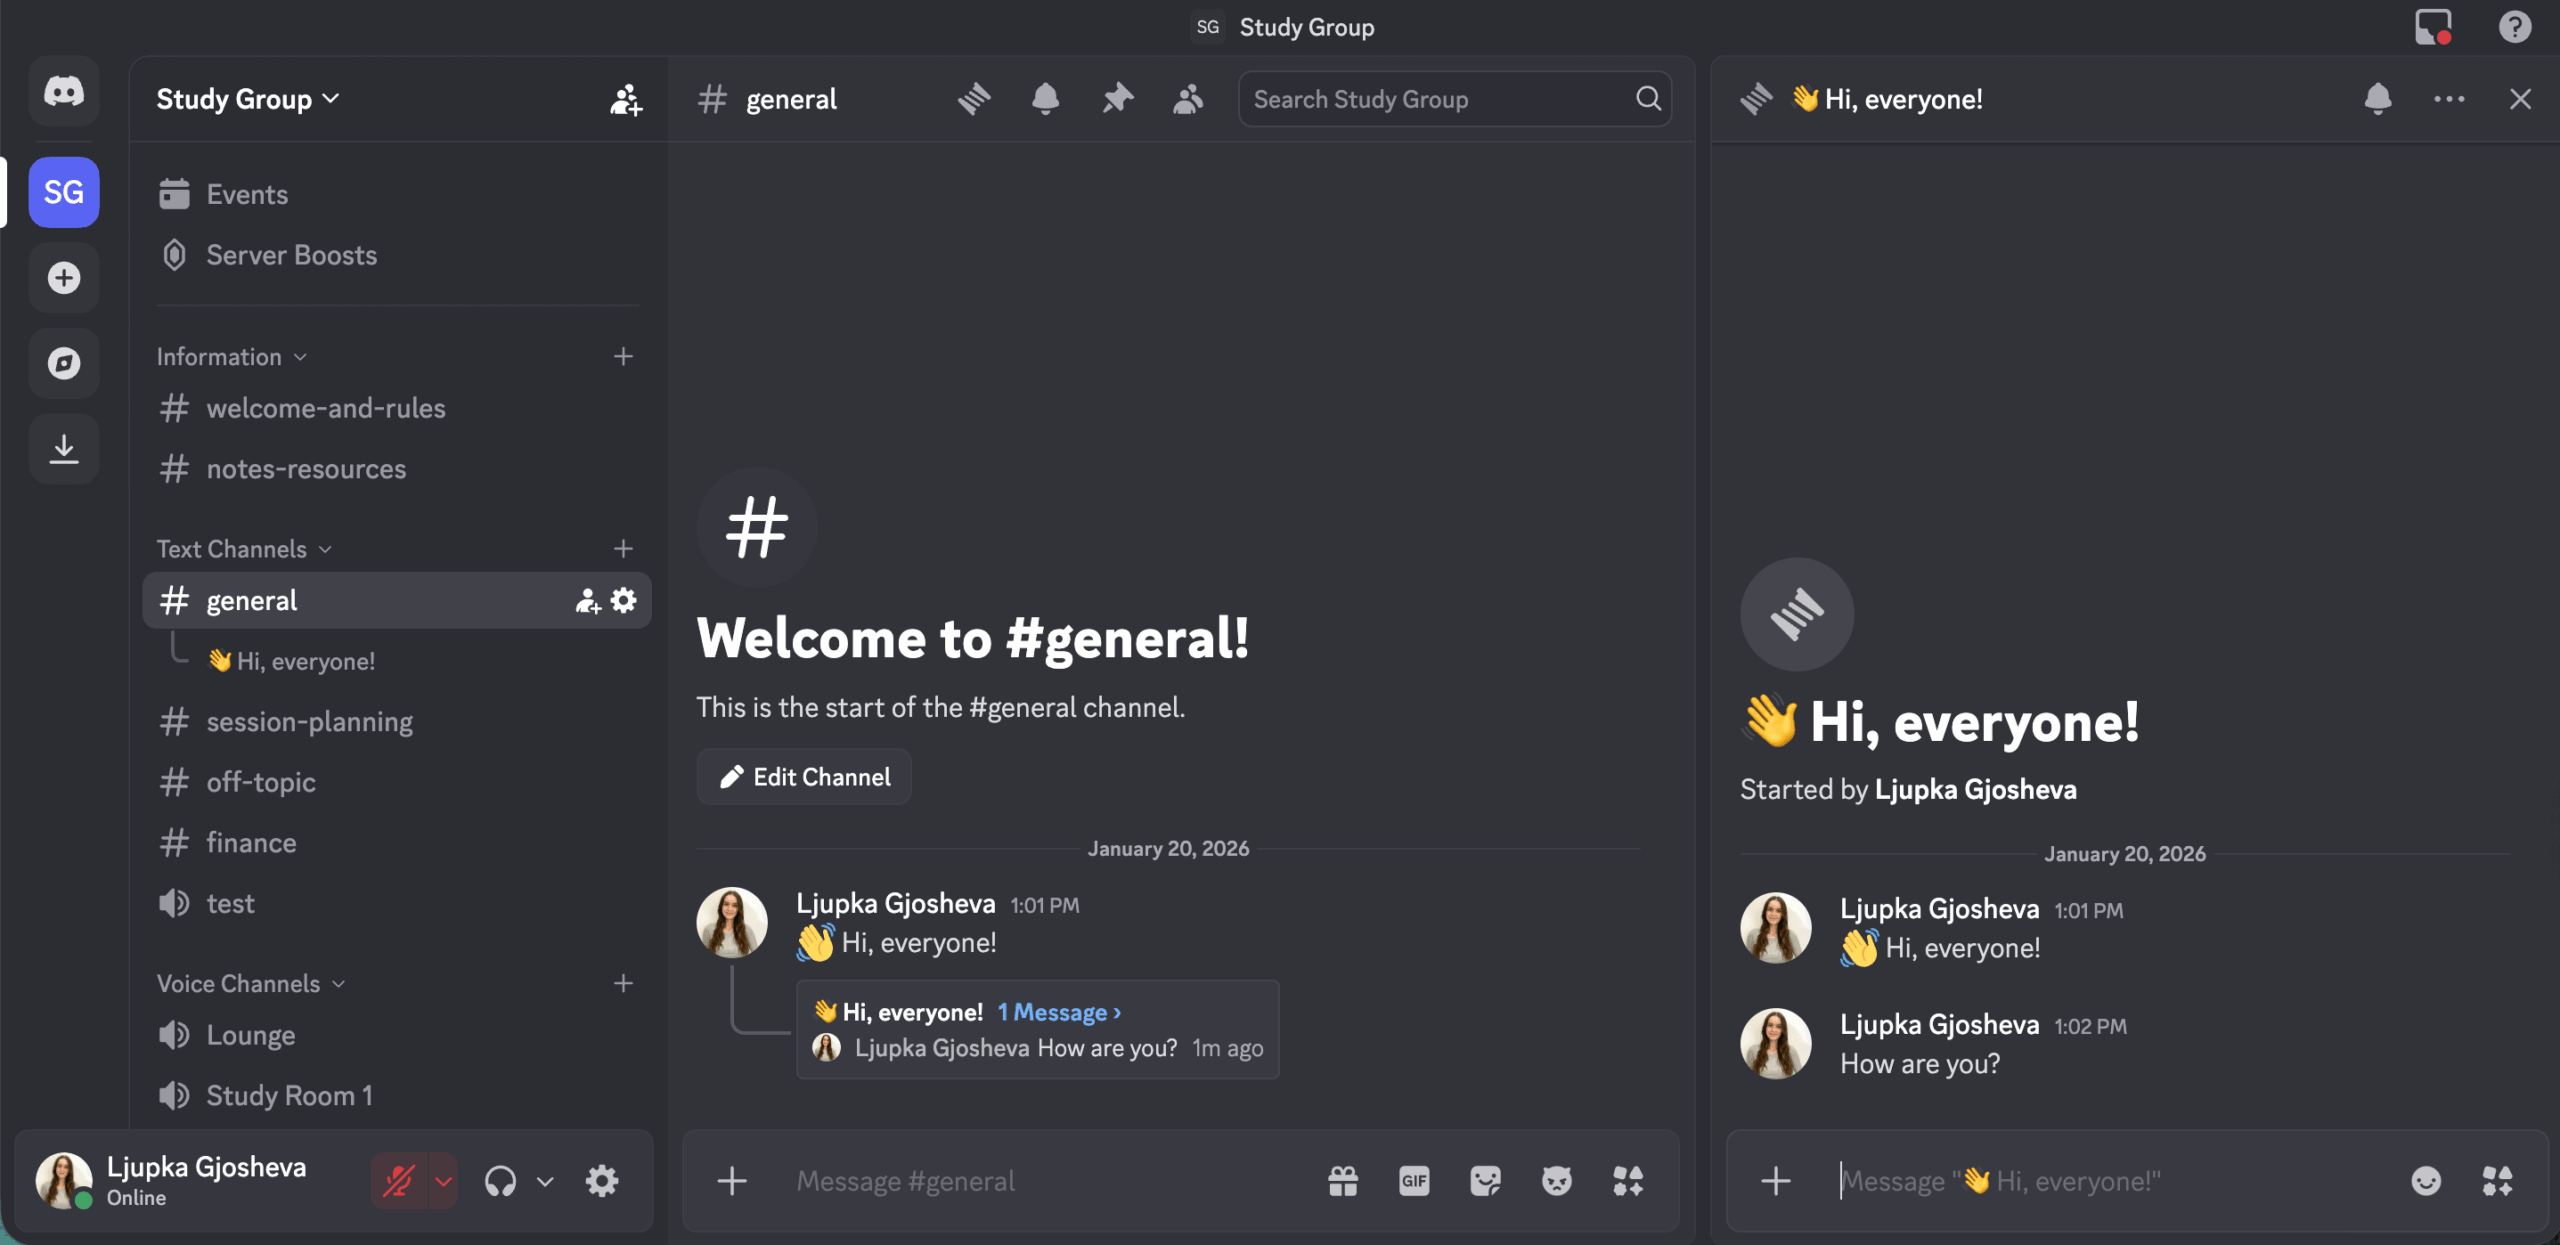Open pinned messages for #general
Image resolution: width=2560 pixels, height=1245 pixels.
(x=1117, y=98)
